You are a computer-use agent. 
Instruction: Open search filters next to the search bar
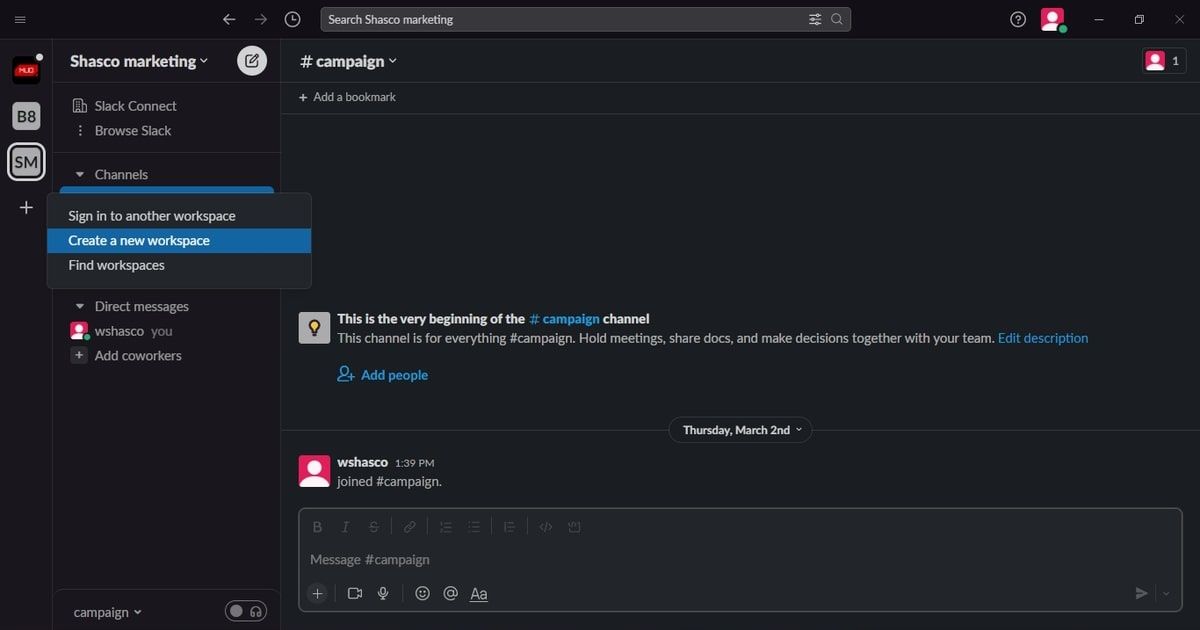coord(816,19)
